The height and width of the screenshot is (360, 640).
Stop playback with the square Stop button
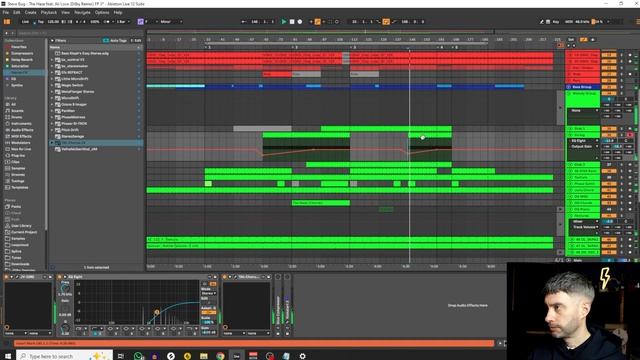coord(292,22)
